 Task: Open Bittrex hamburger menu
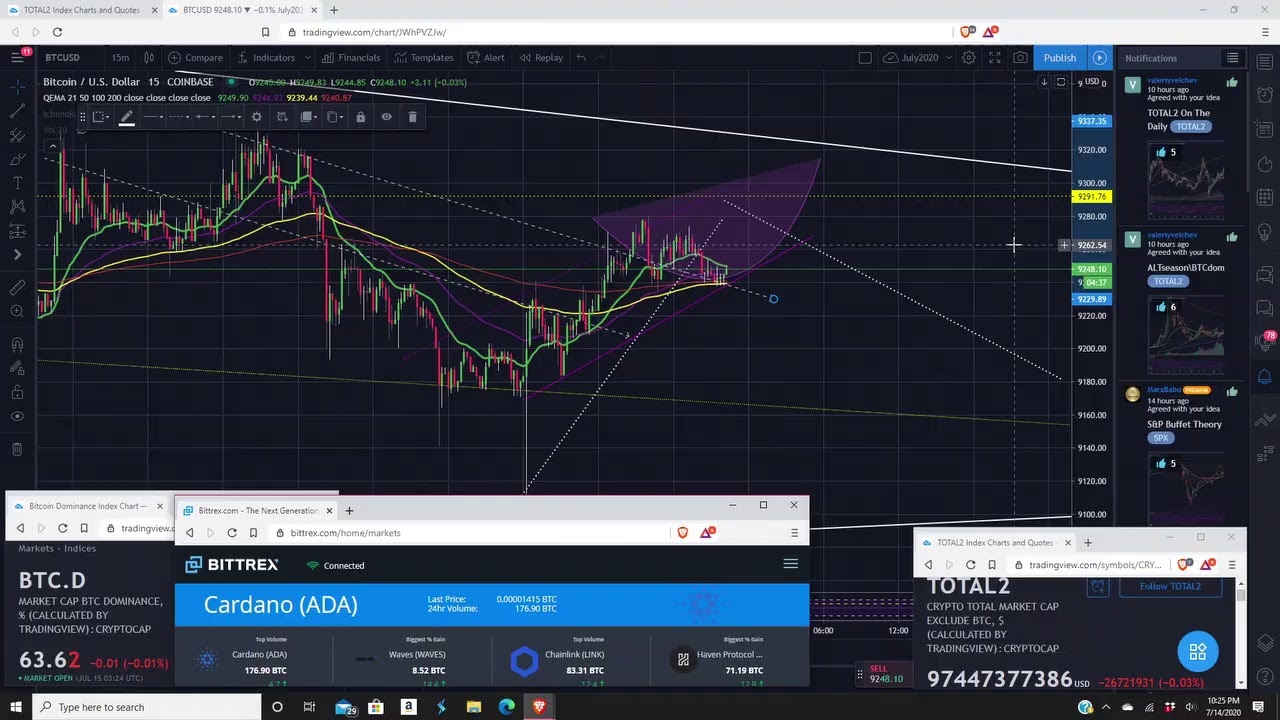click(790, 564)
